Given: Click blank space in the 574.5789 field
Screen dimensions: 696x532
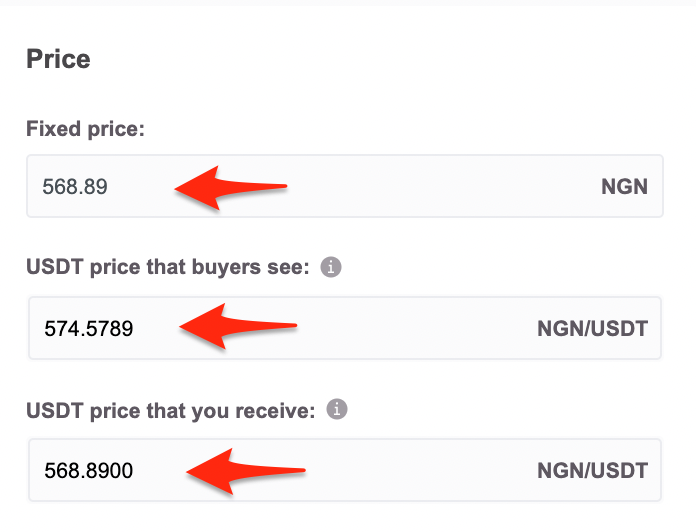Looking at the screenshot, I should 417,328.
